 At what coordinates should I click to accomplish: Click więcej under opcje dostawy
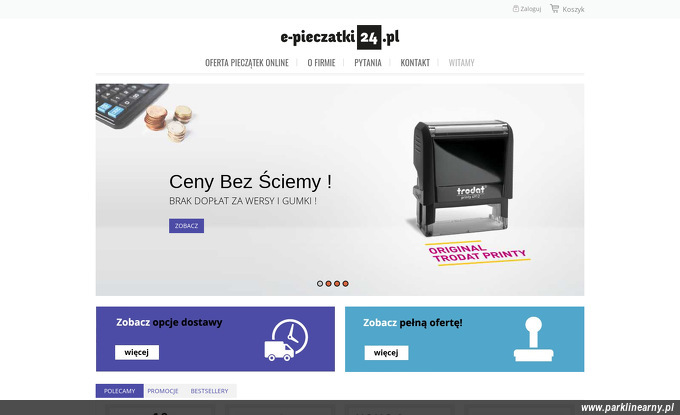pos(137,353)
